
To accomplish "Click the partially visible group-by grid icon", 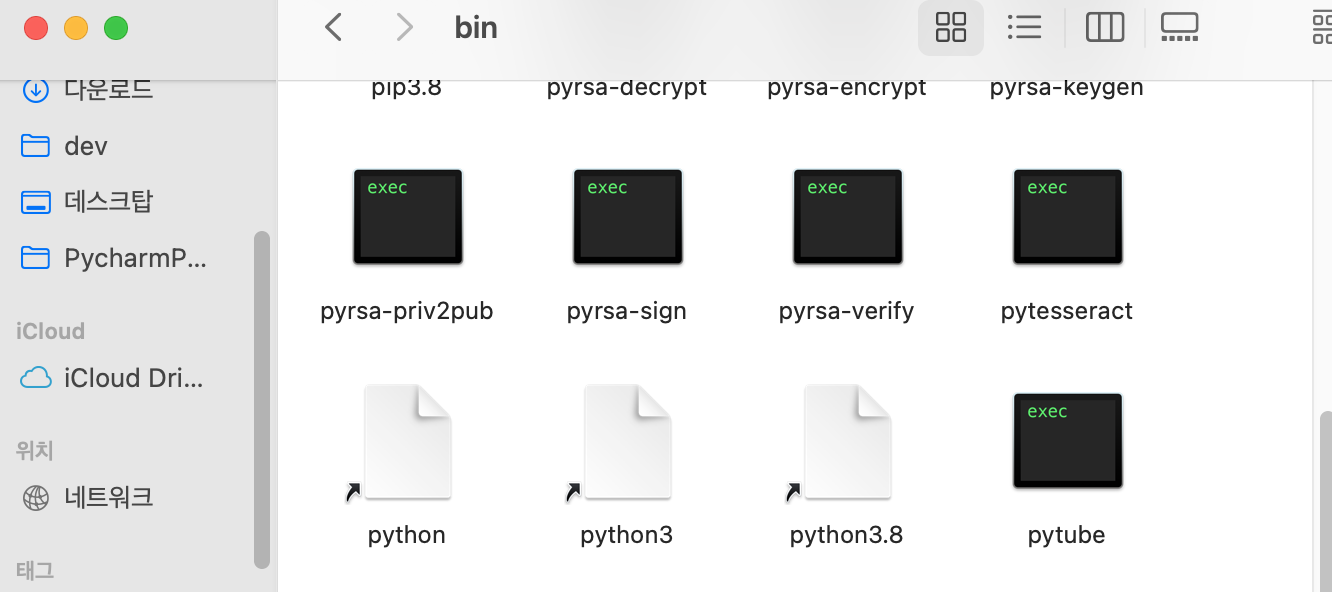I will tap(1321, 27).
